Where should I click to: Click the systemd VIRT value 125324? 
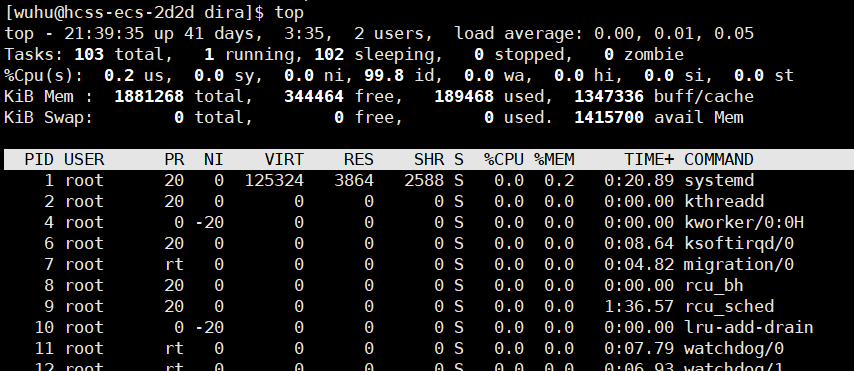274,180
